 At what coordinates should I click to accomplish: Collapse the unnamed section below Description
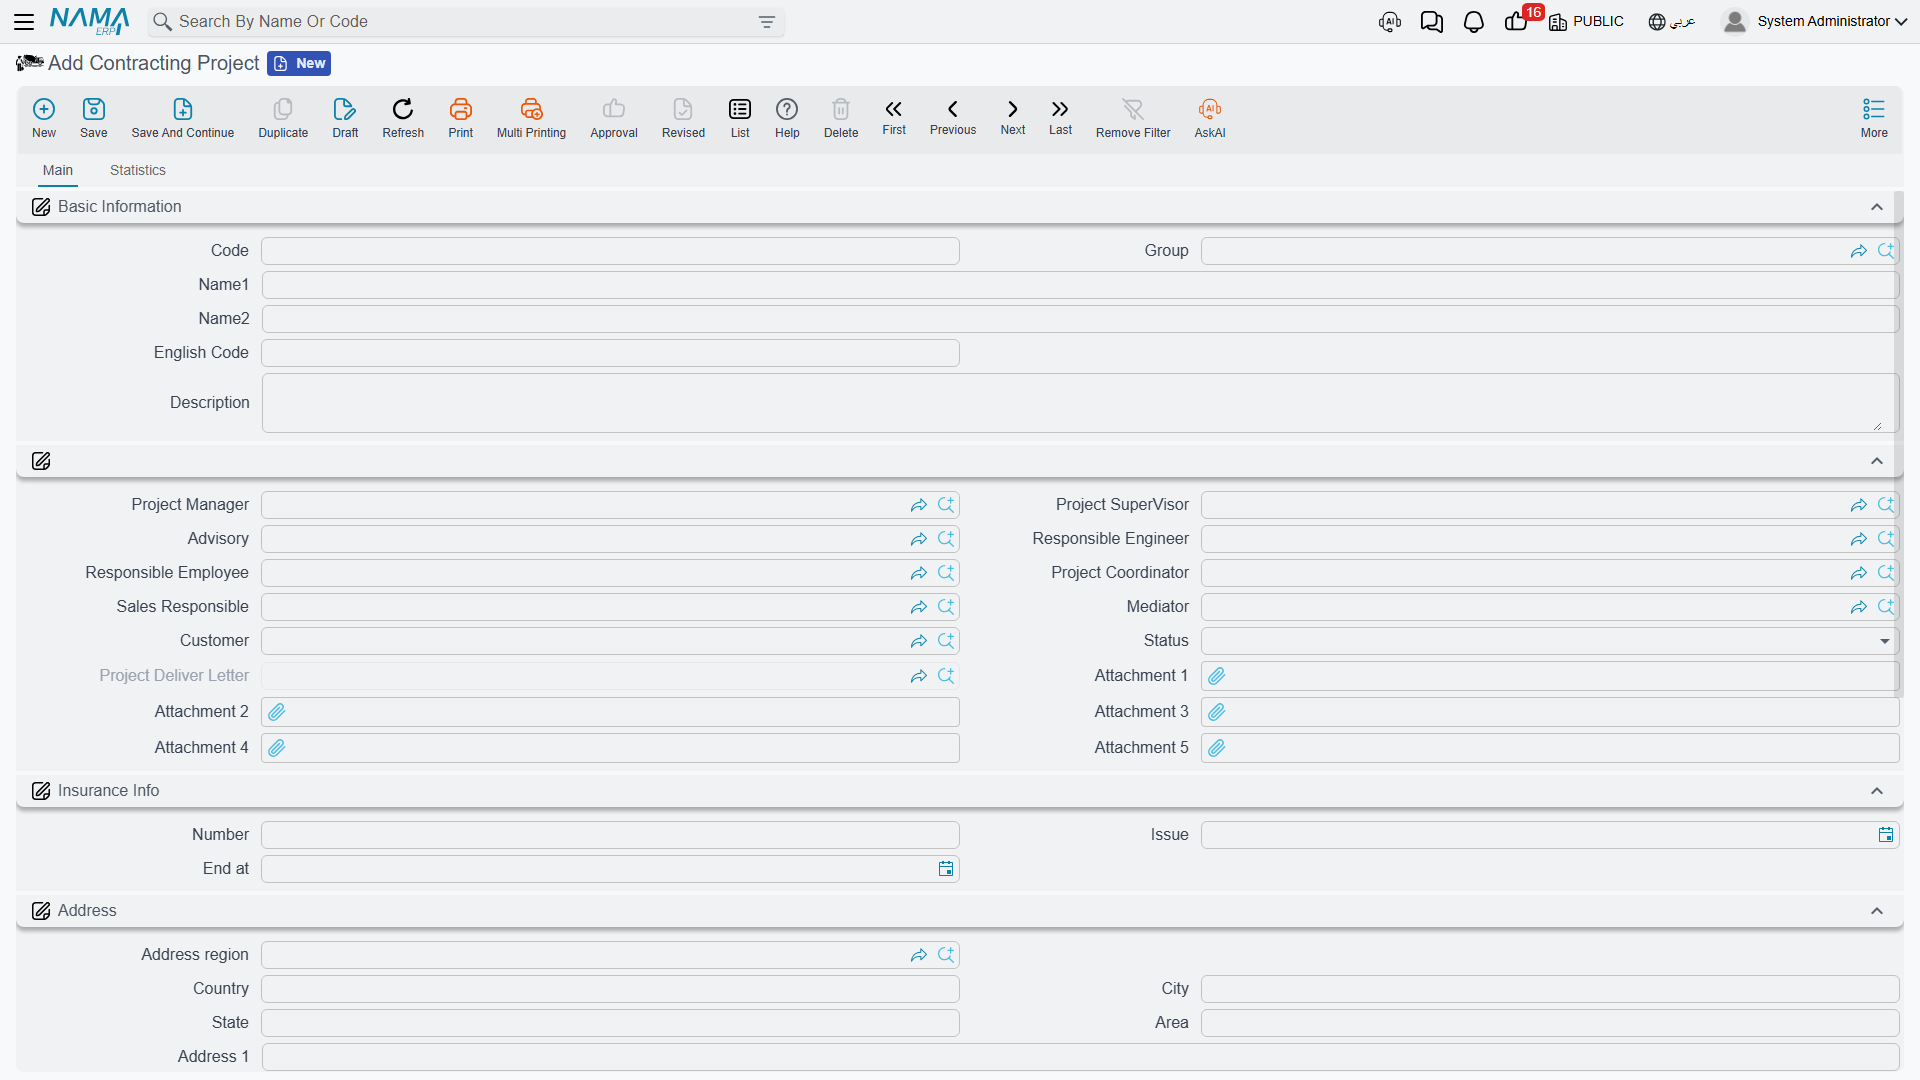pyautogui.click(x=1877, y=461)
